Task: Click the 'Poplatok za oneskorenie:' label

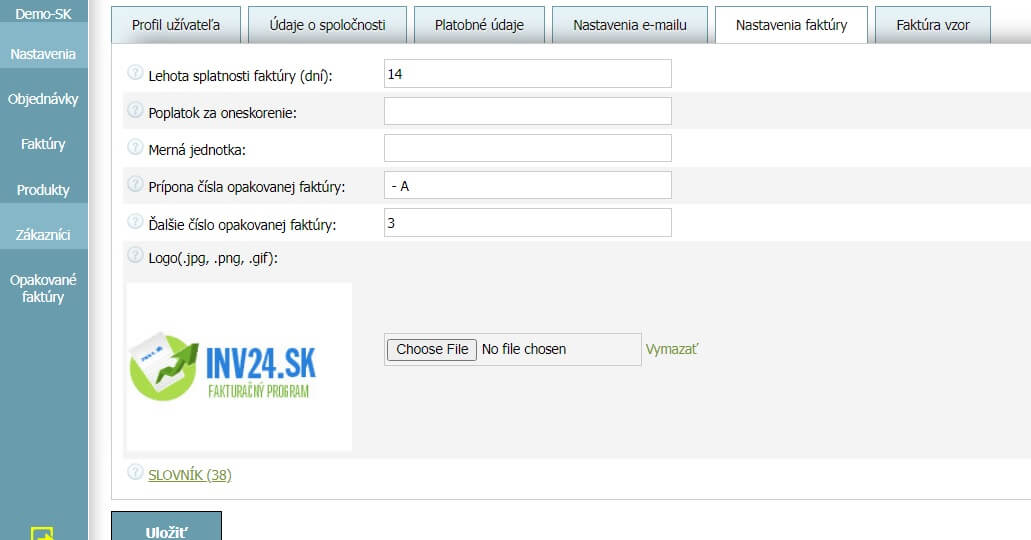Action: [x=222, y=113]
